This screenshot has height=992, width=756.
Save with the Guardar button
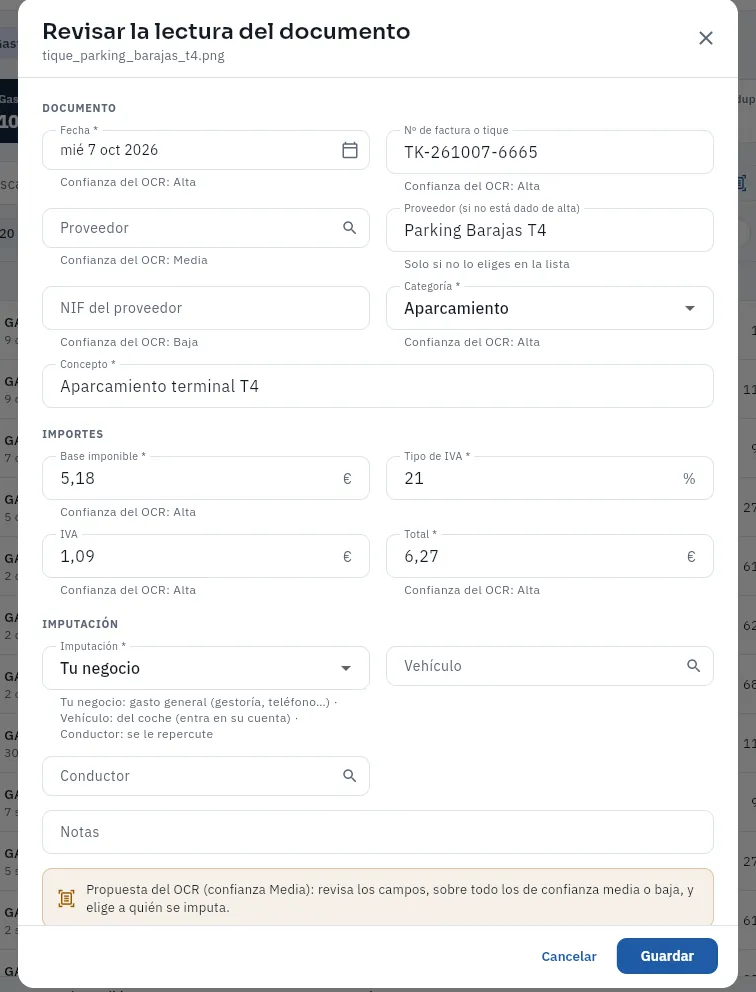(667, 956)
